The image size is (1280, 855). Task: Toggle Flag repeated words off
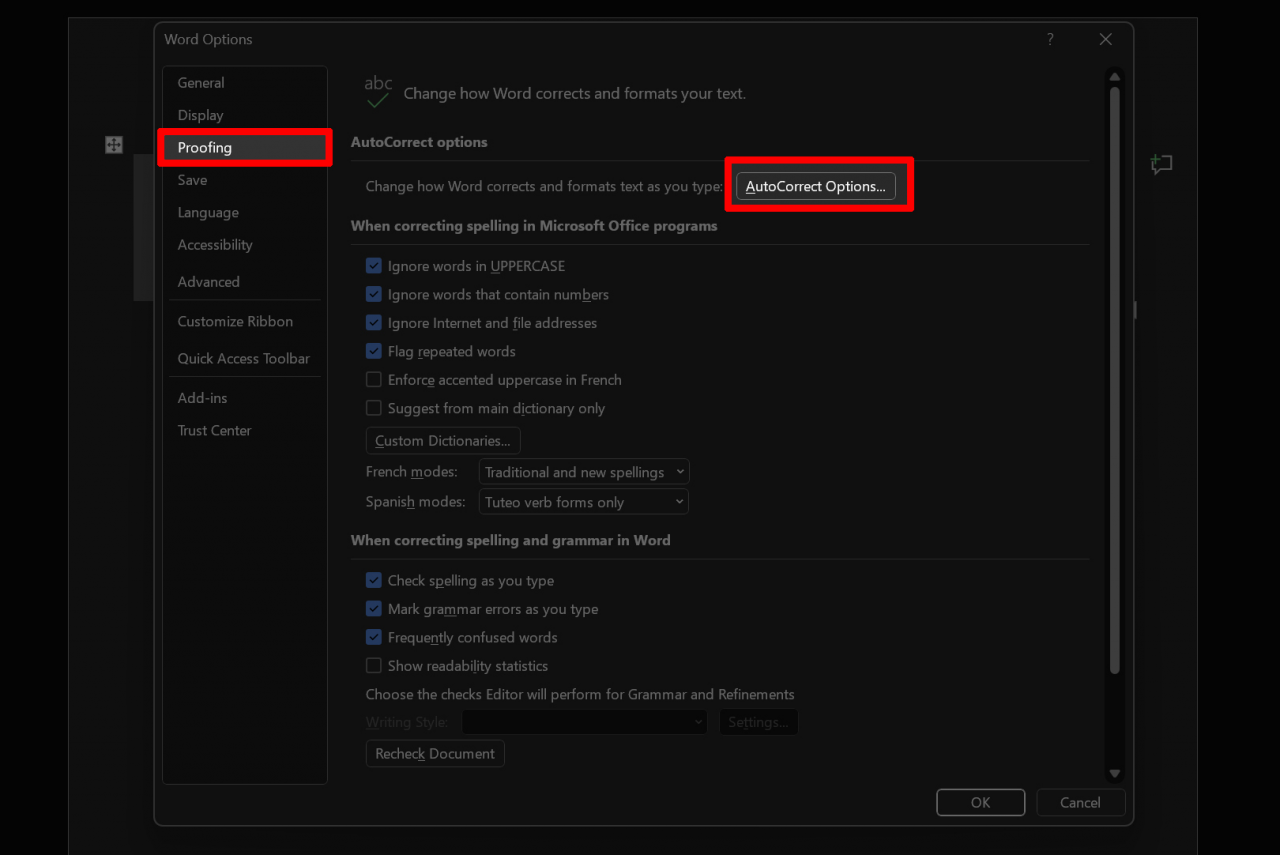click(x=373, y=351)
